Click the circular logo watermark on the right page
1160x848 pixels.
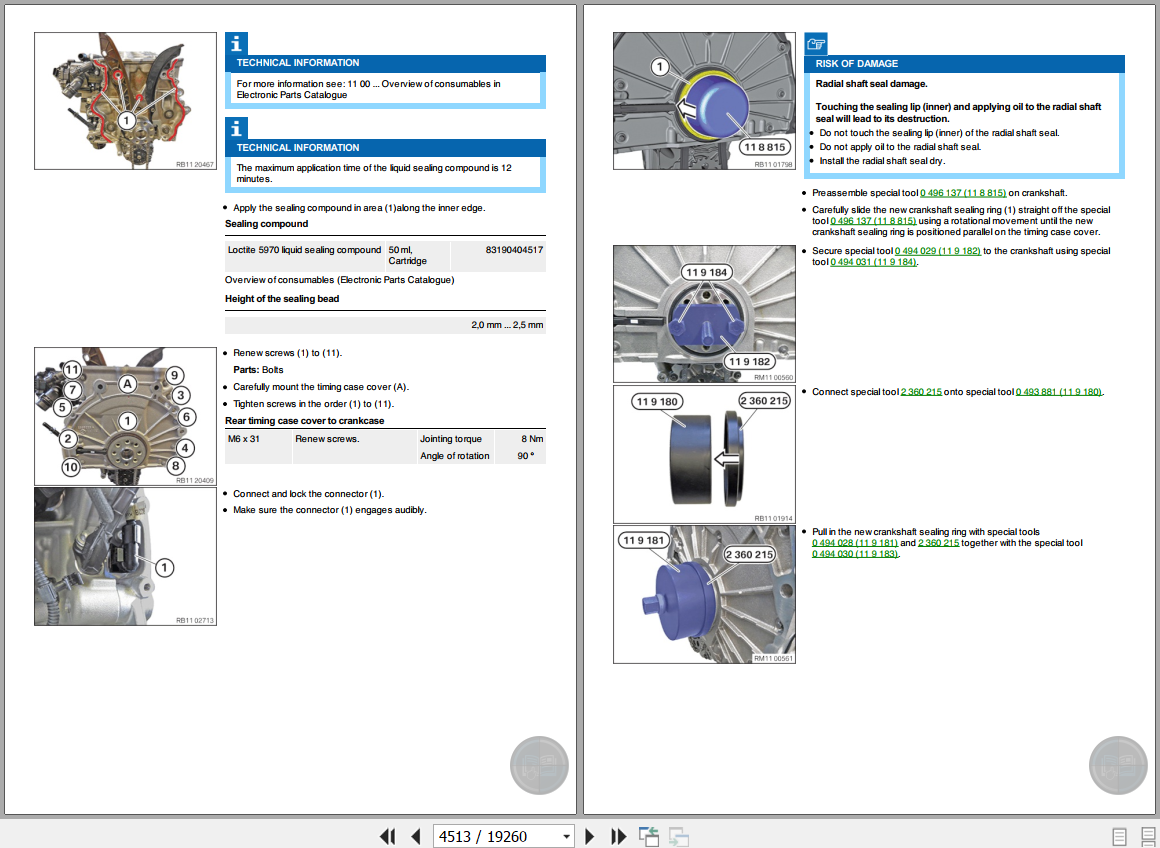1117,765
